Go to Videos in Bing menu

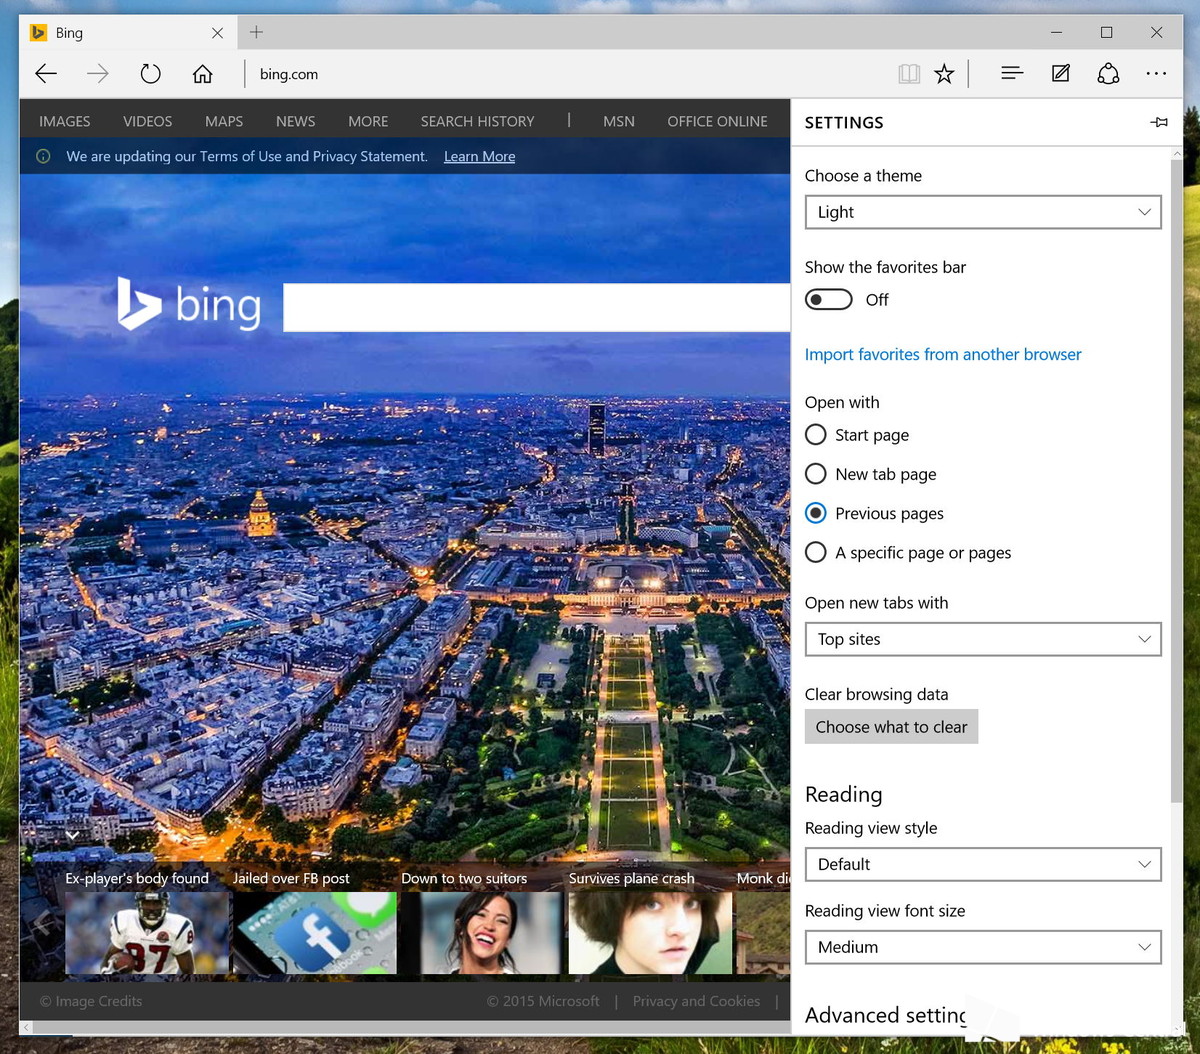tap(148, 121)
